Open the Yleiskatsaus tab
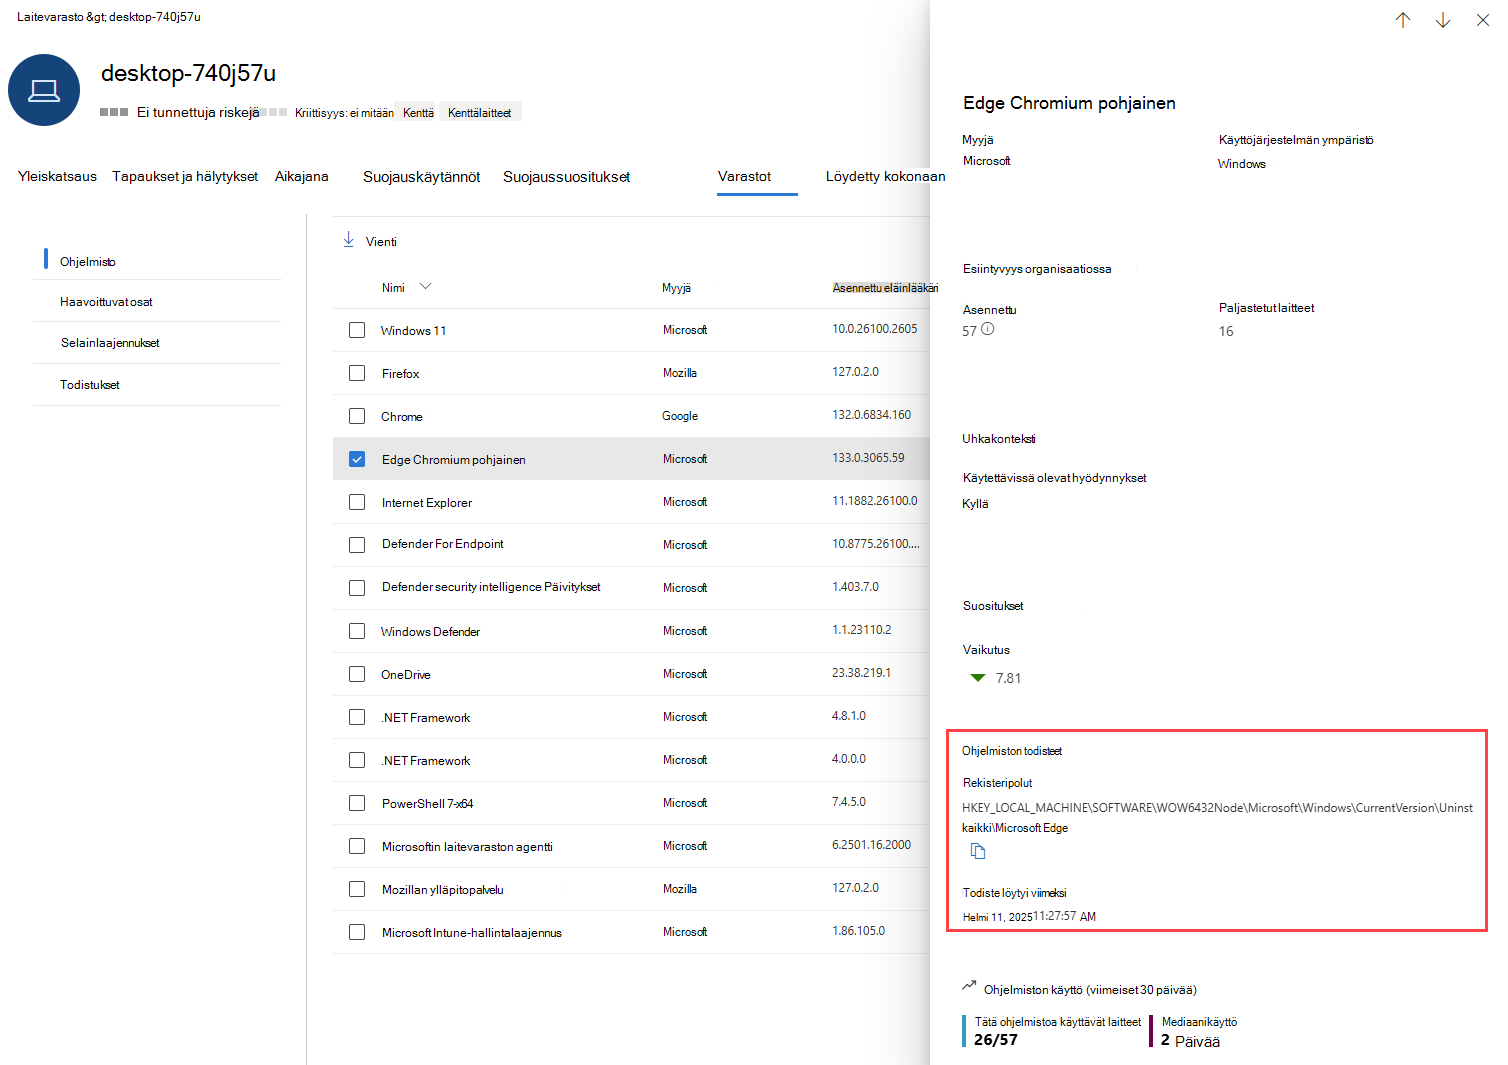The width and height of the screenshot is (1508, 1065). tap(57, 176)
